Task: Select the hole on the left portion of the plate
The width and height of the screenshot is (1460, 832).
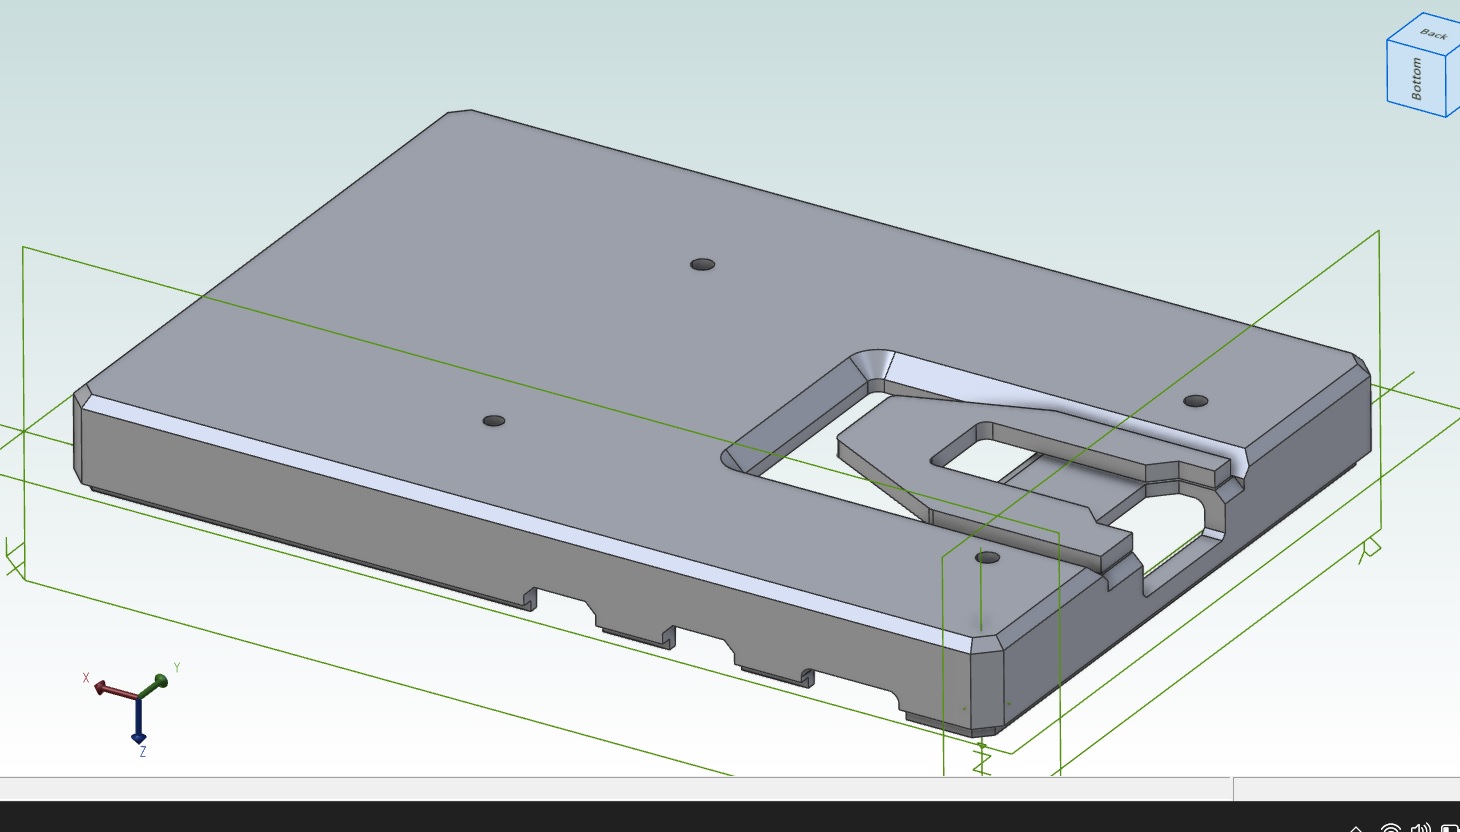Action: pos(493,420)
